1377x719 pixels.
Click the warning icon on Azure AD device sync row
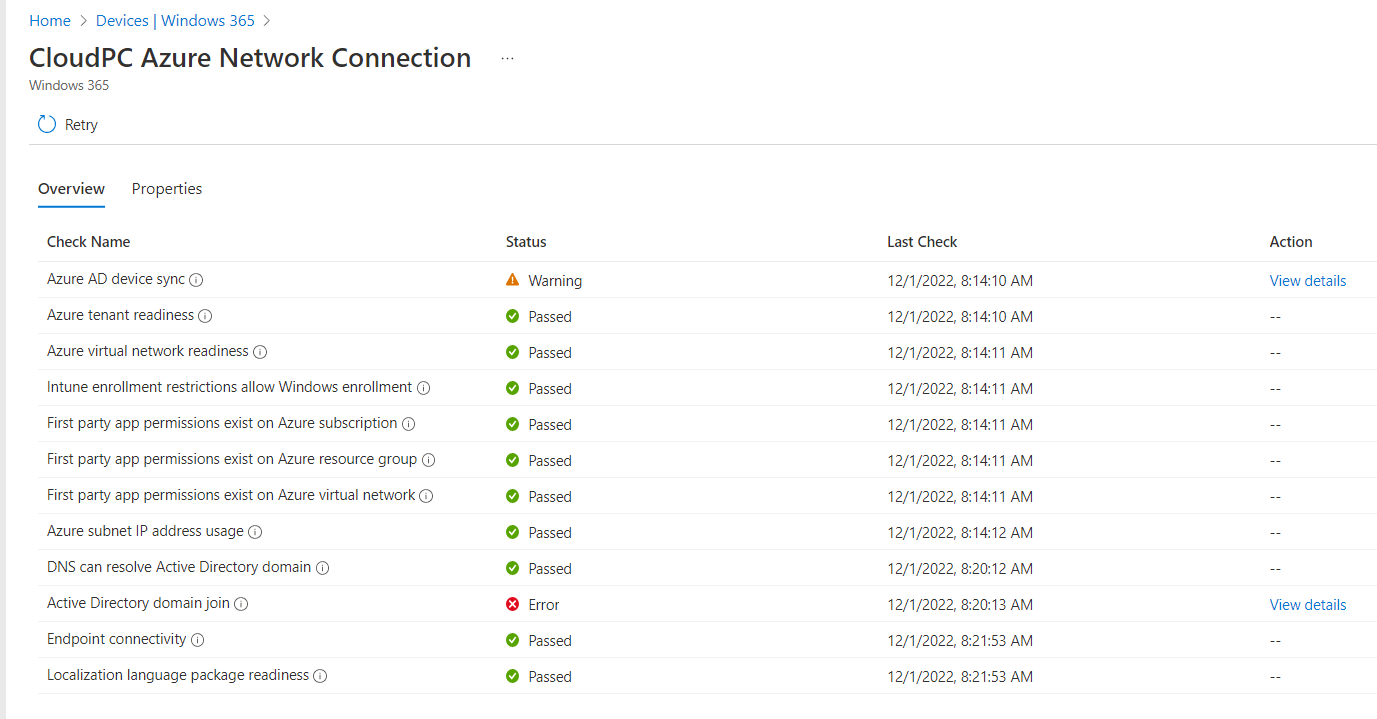point(515,281)
